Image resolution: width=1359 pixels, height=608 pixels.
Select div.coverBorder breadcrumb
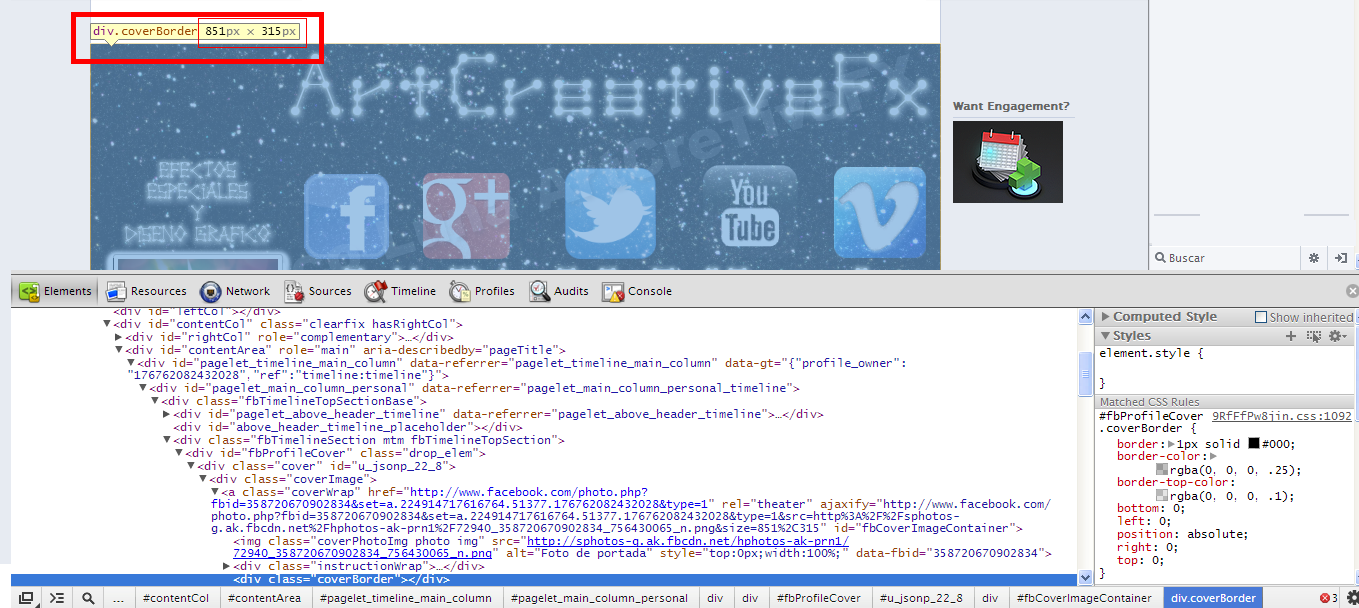tap(1213, 598)
